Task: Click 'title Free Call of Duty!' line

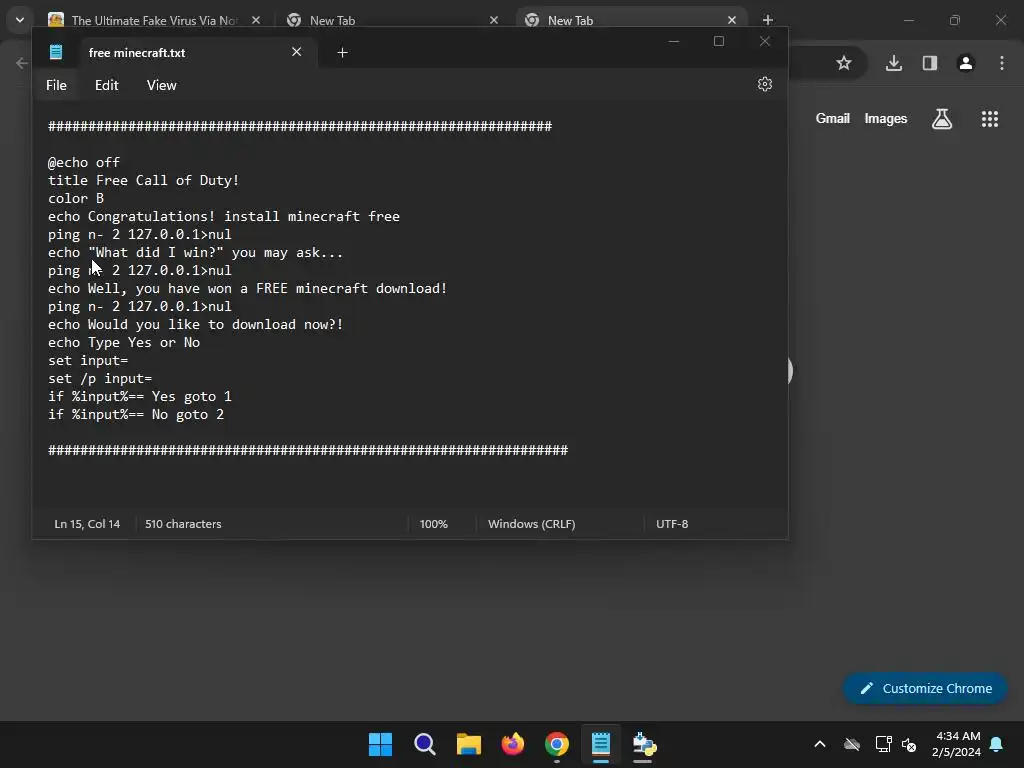Action: click(x=144, y=180)
